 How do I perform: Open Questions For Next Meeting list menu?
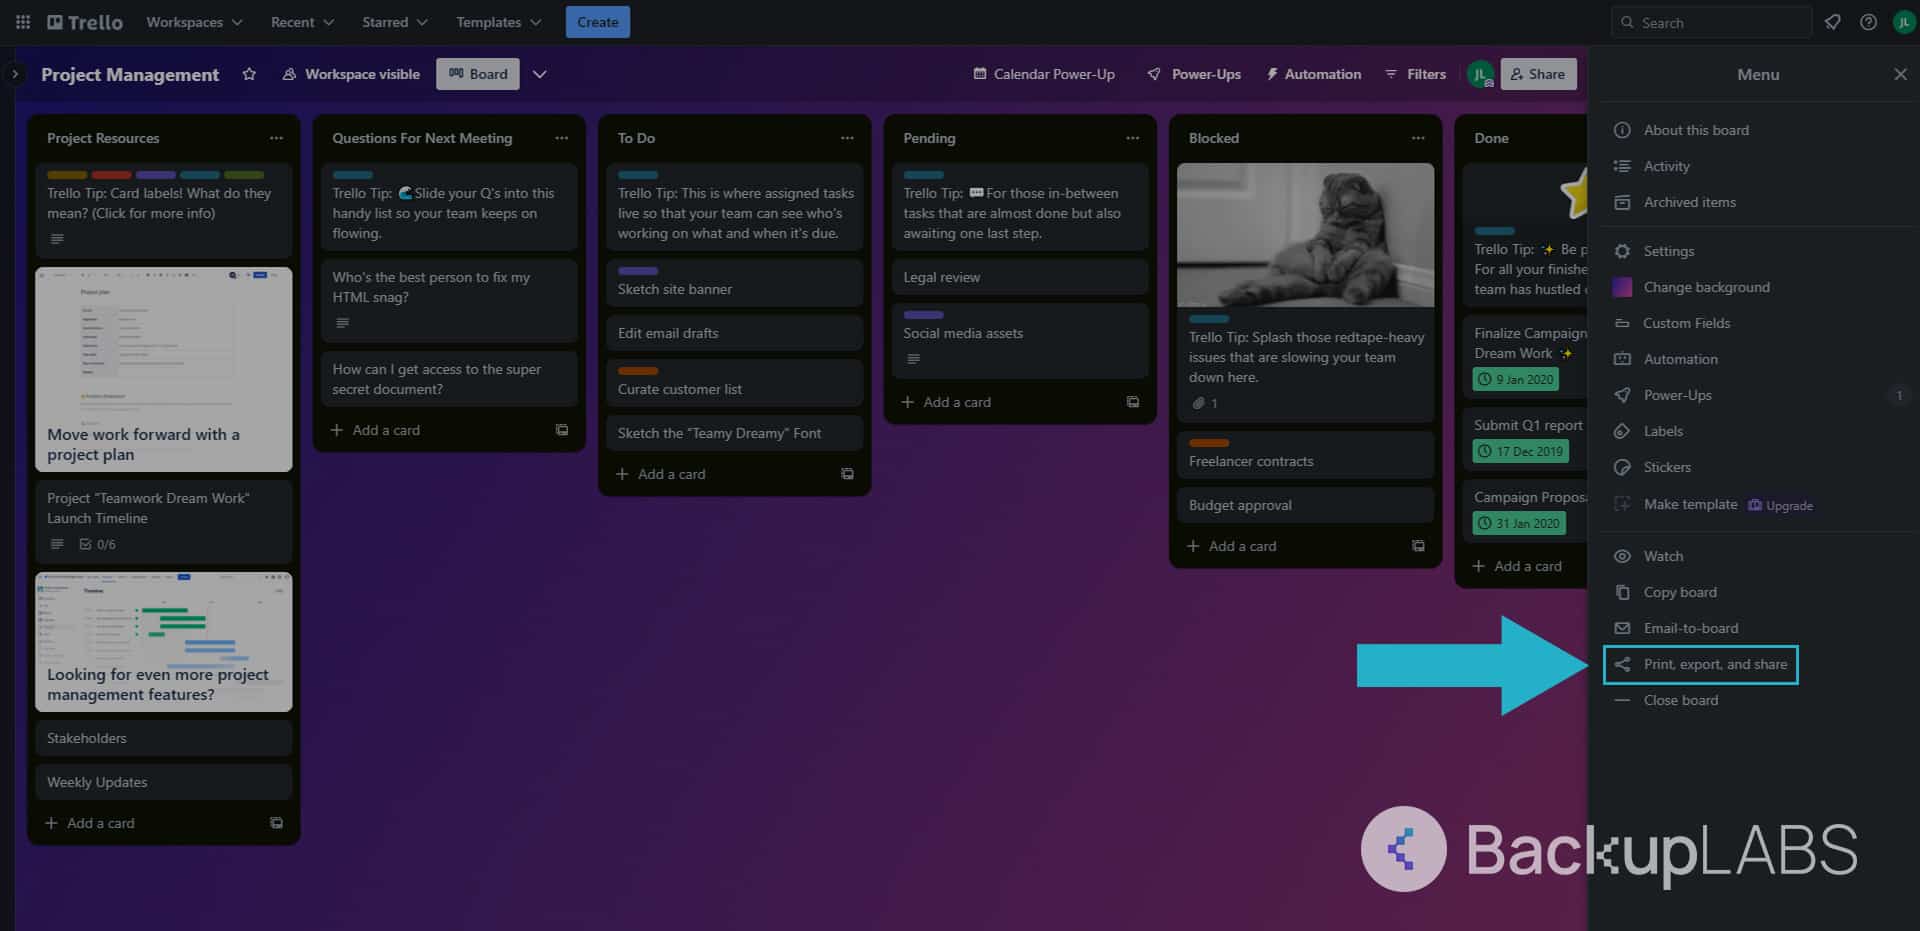[561, 138]
